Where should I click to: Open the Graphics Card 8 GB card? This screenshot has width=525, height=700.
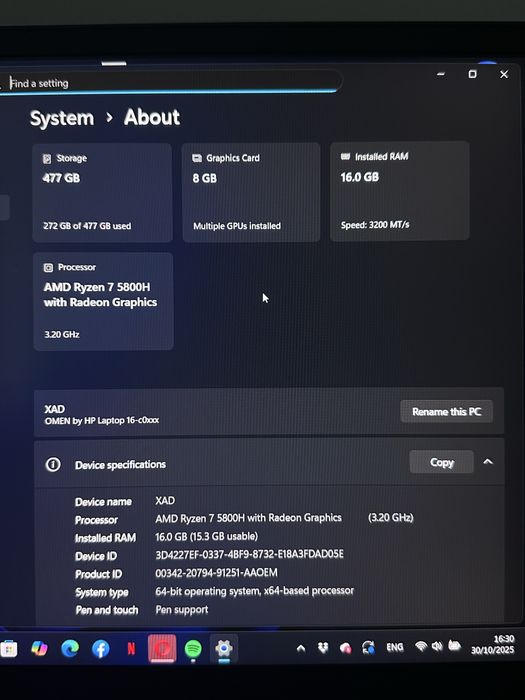251,192
